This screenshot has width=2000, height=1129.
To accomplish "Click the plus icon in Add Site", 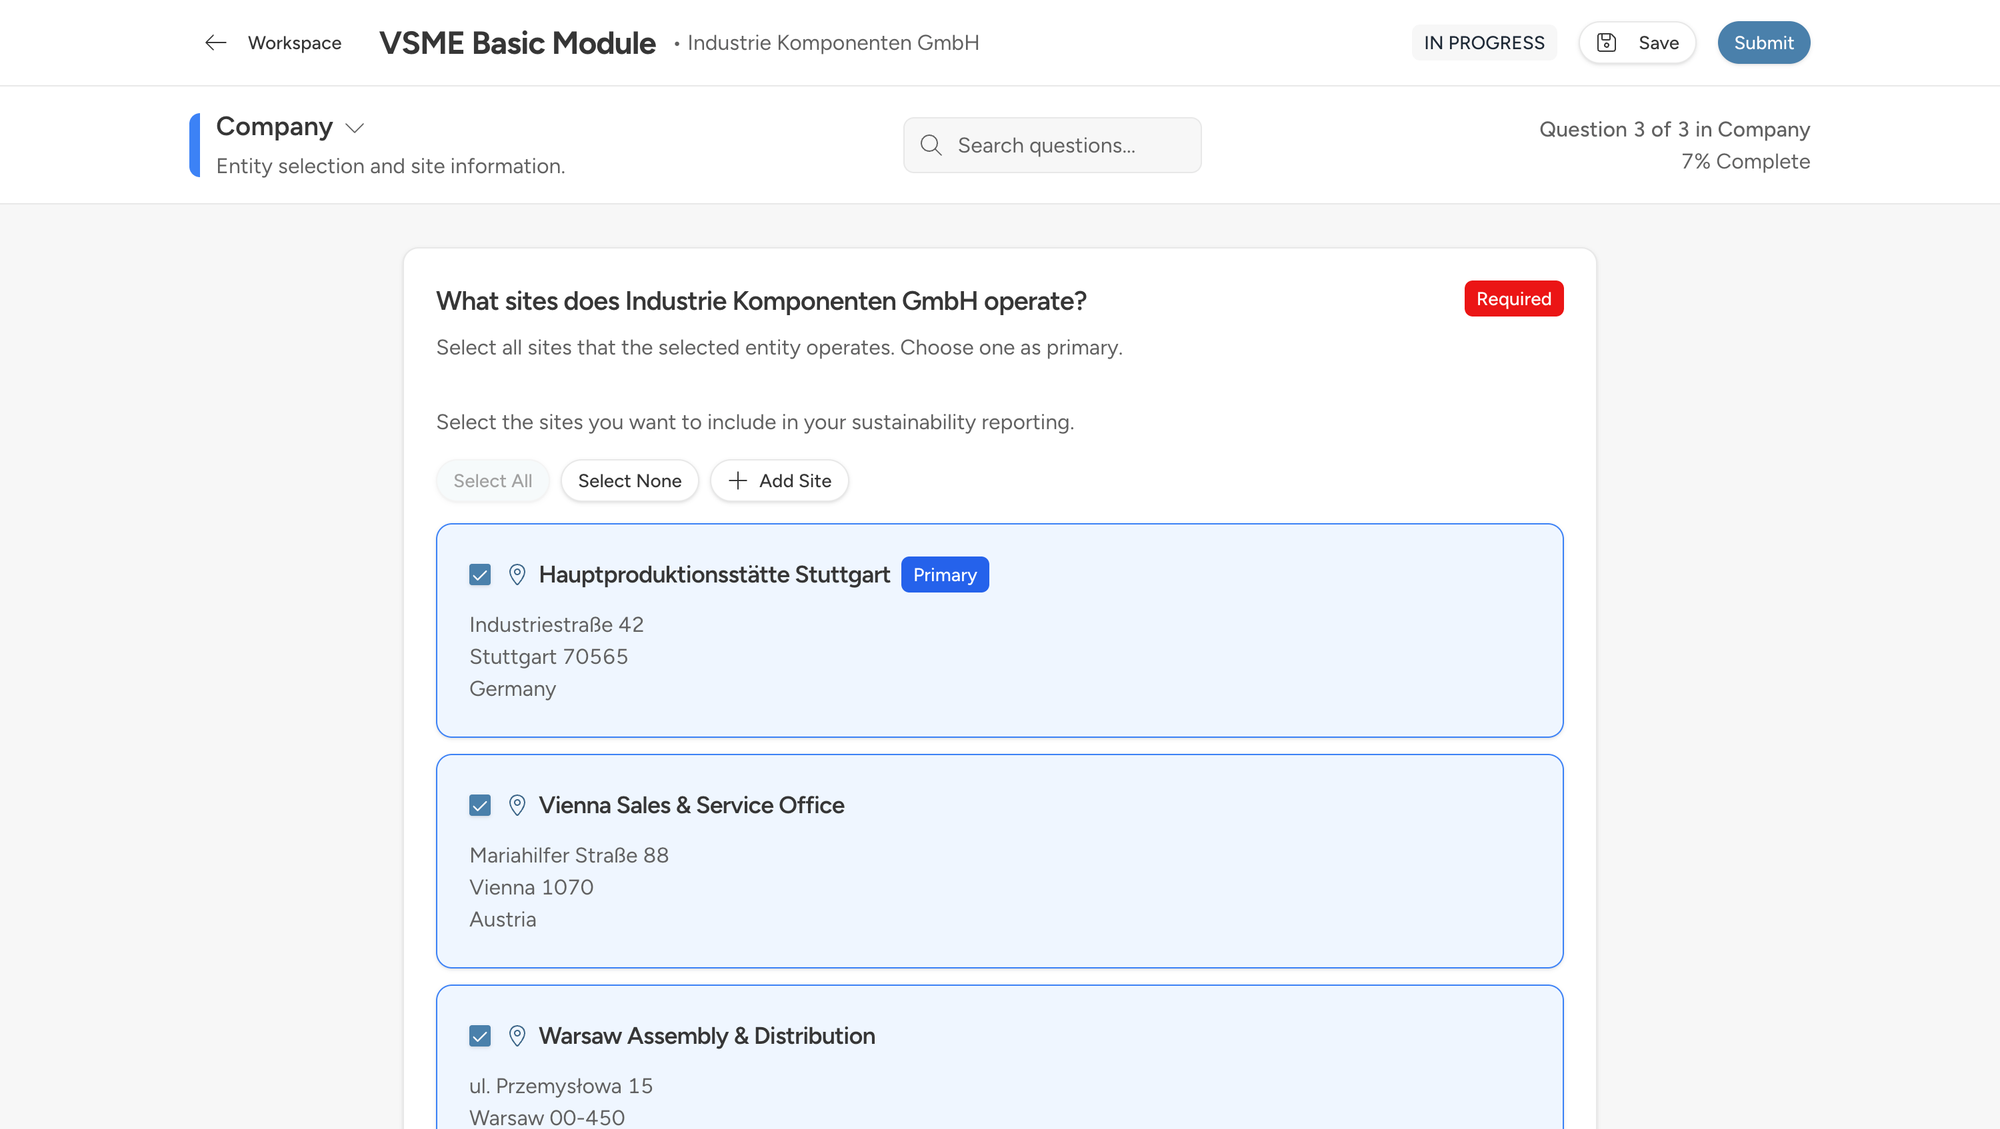I will point(738,481).
